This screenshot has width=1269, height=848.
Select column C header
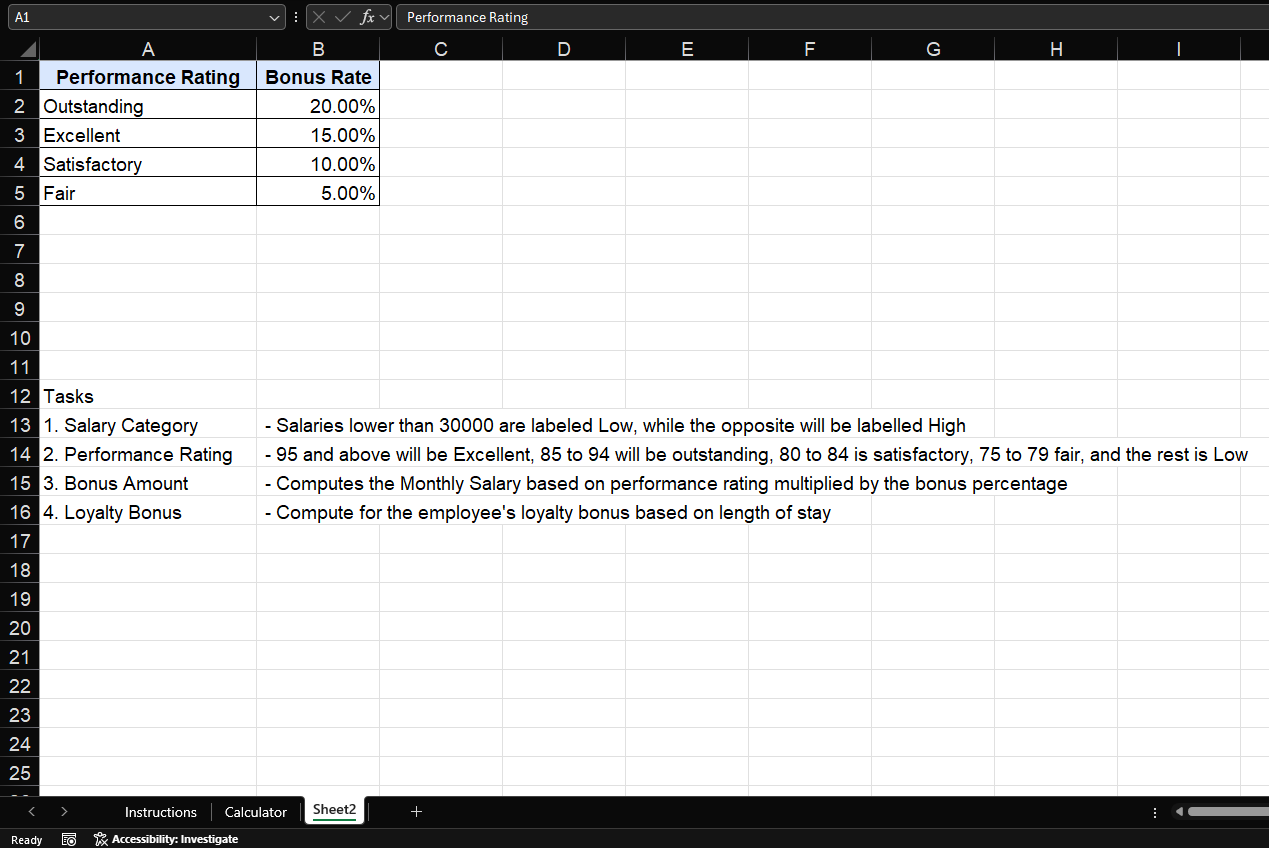point(441,49)
